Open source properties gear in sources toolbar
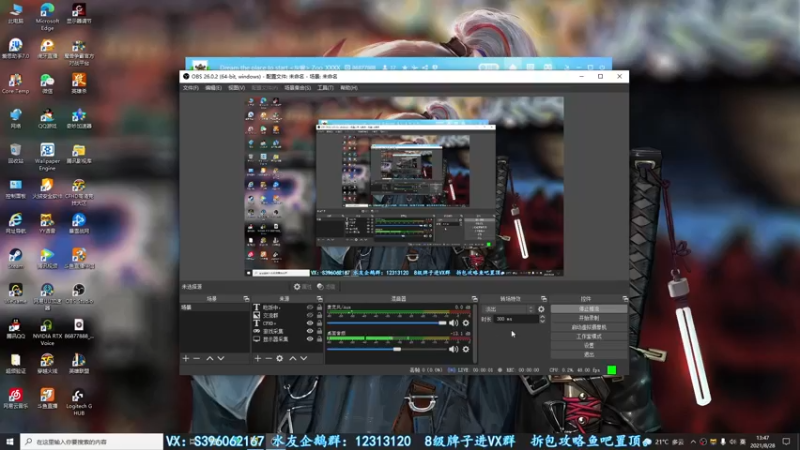Screen dimensions: 800x450 (280, 359)
